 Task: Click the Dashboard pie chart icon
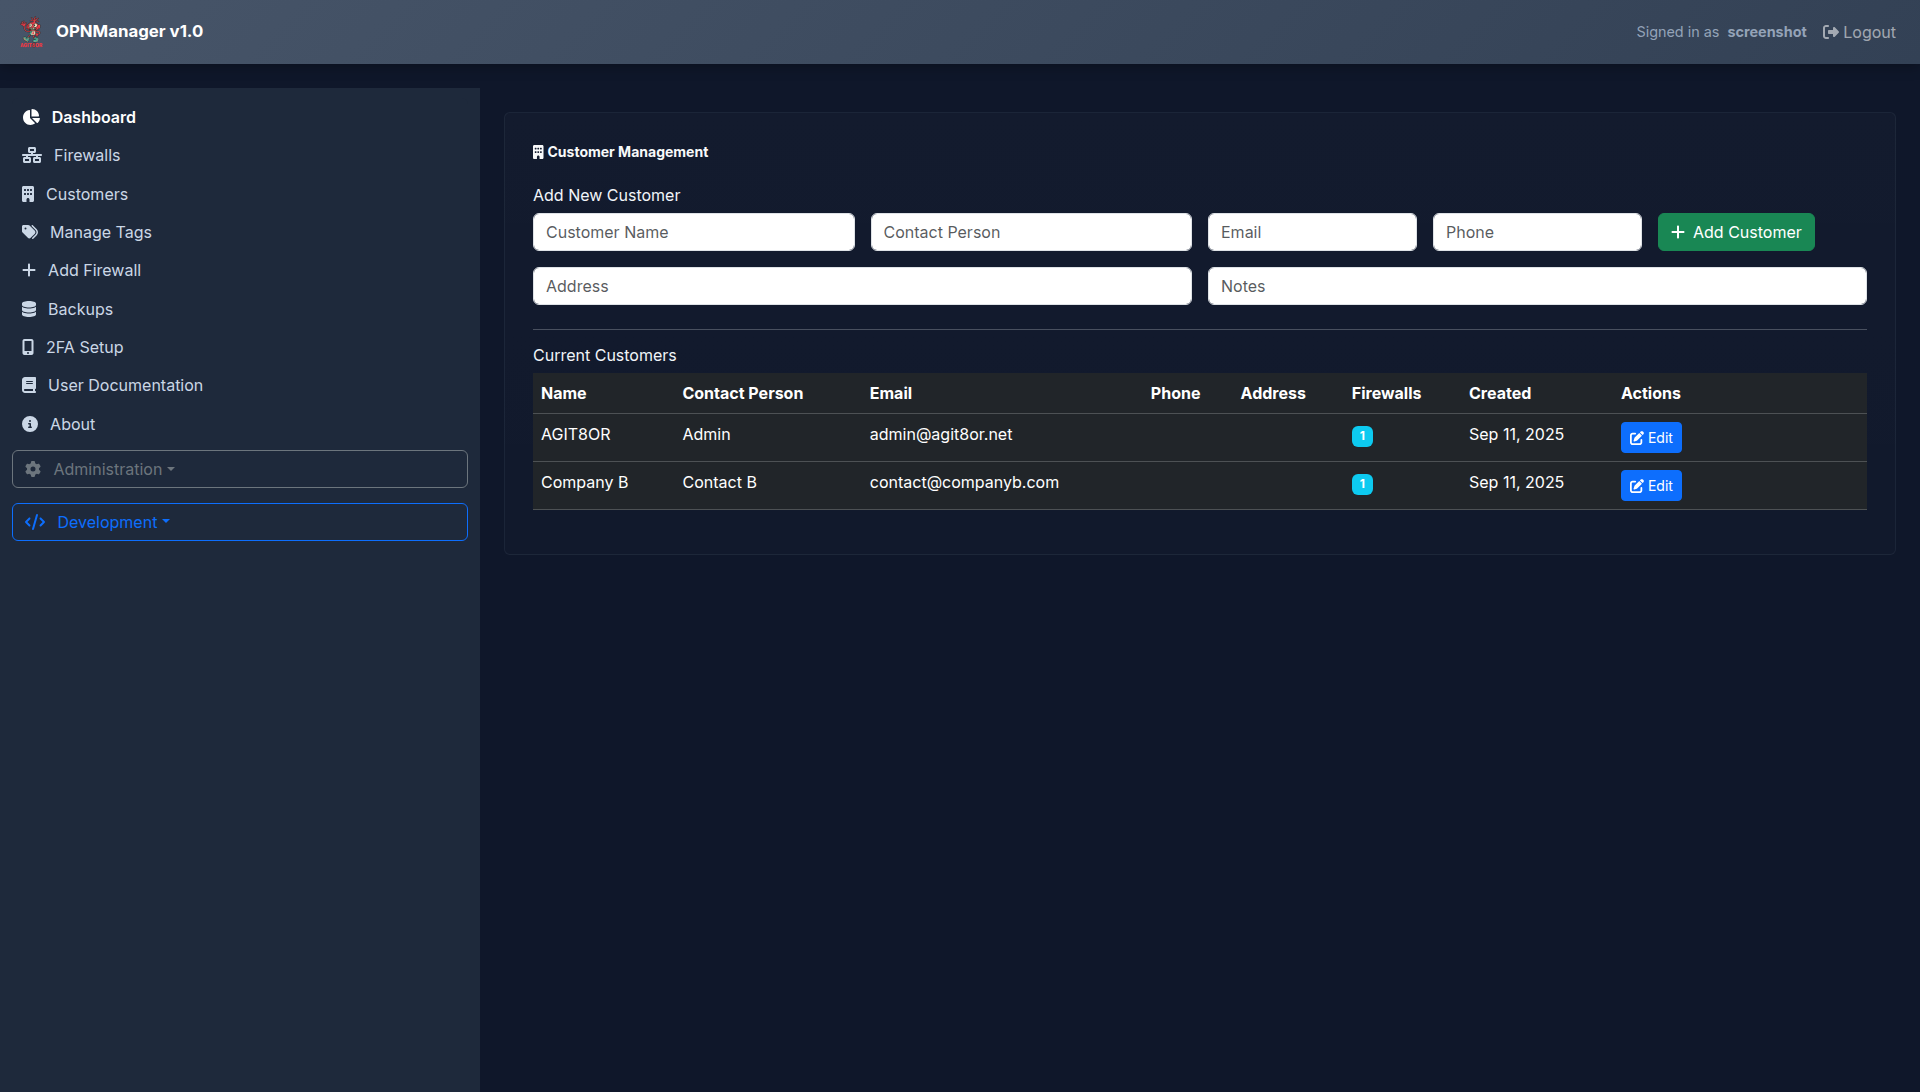click(x=32, y=117)
